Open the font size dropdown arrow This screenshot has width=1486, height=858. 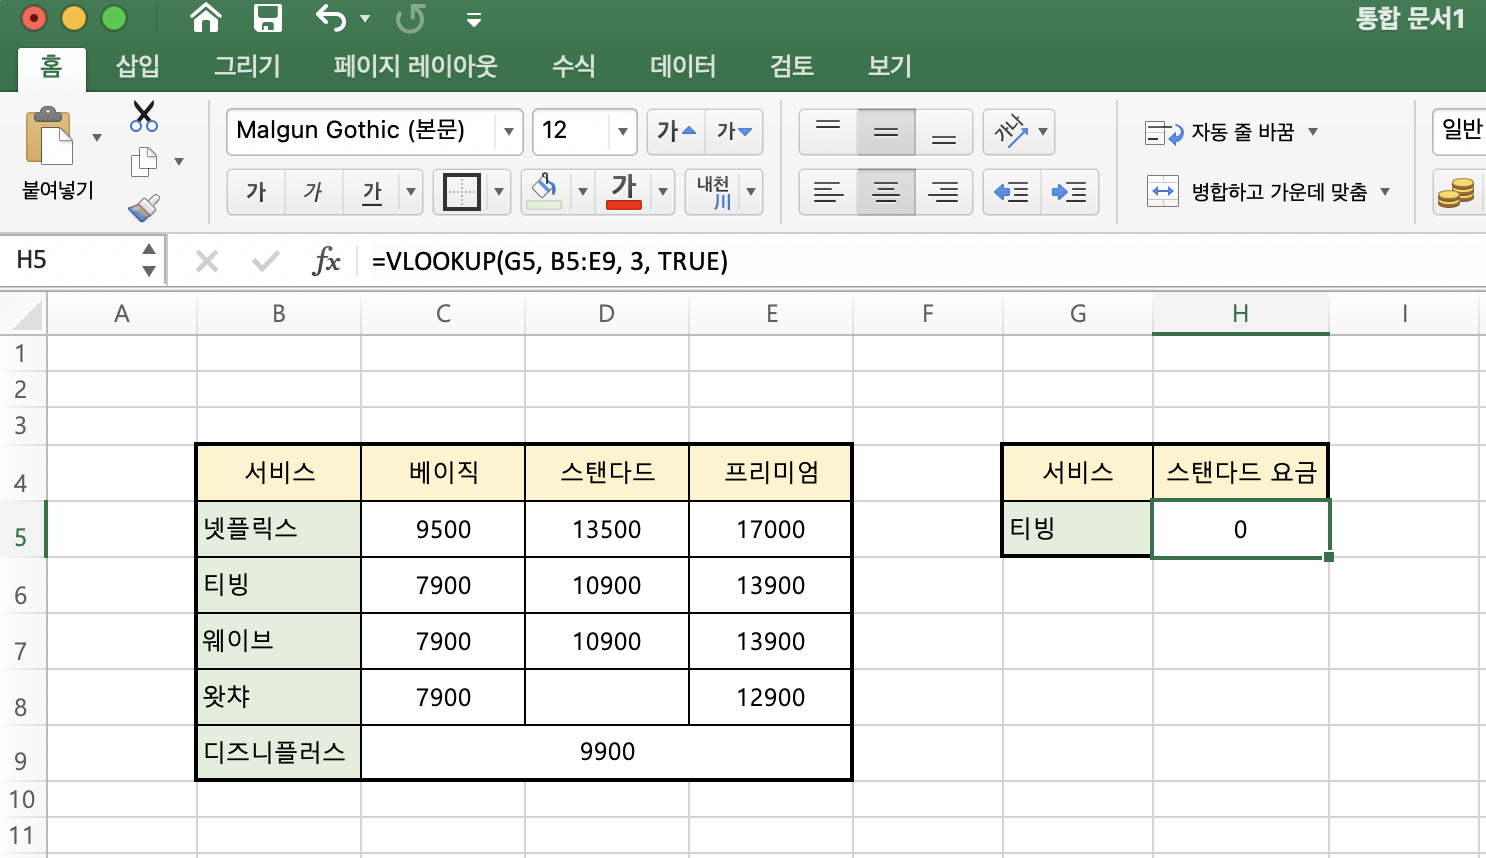coord(623,132)
